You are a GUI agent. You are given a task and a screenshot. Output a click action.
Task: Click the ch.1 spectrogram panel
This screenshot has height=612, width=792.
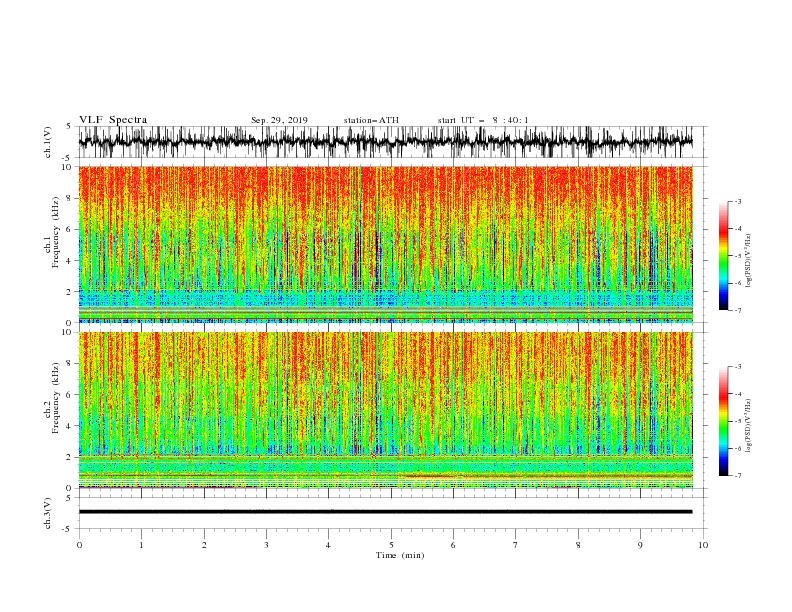(x=385, y=244)
